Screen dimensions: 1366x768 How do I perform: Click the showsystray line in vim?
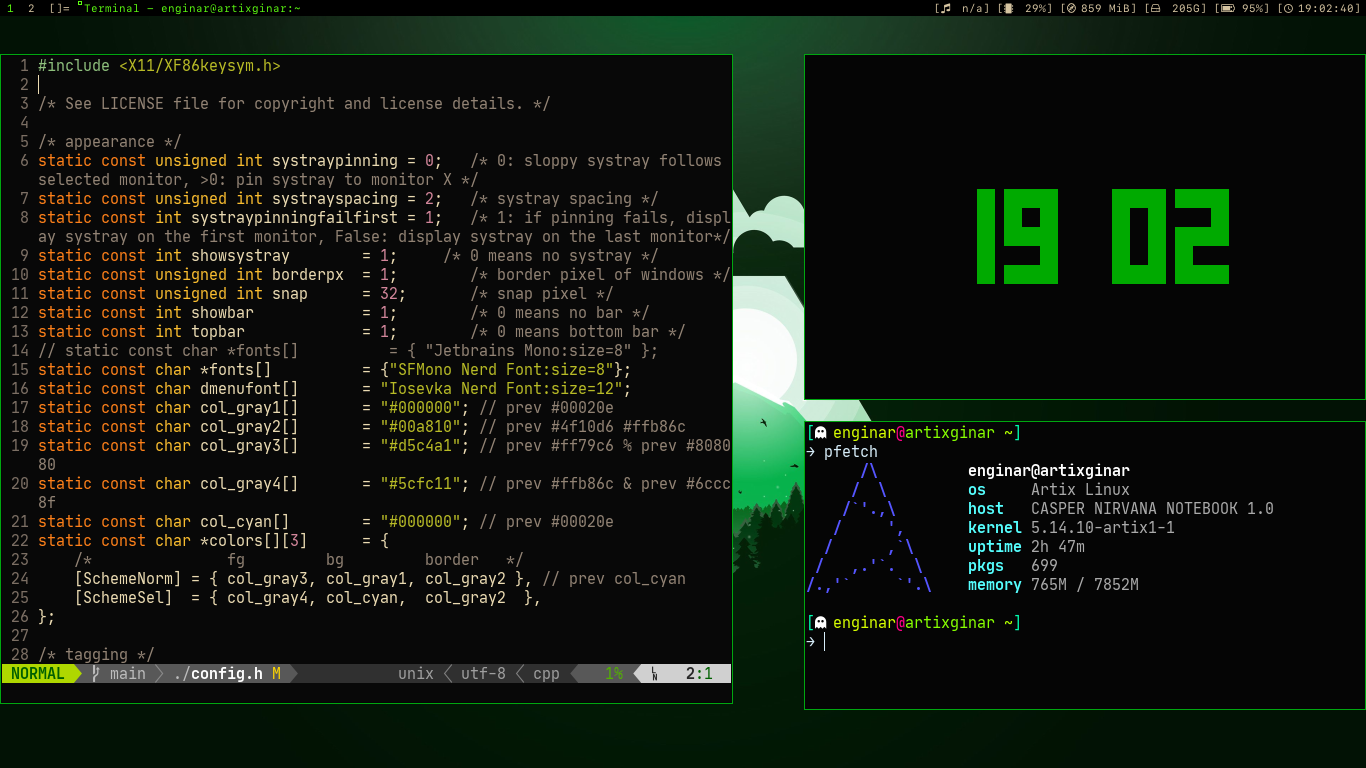point(348,256)
